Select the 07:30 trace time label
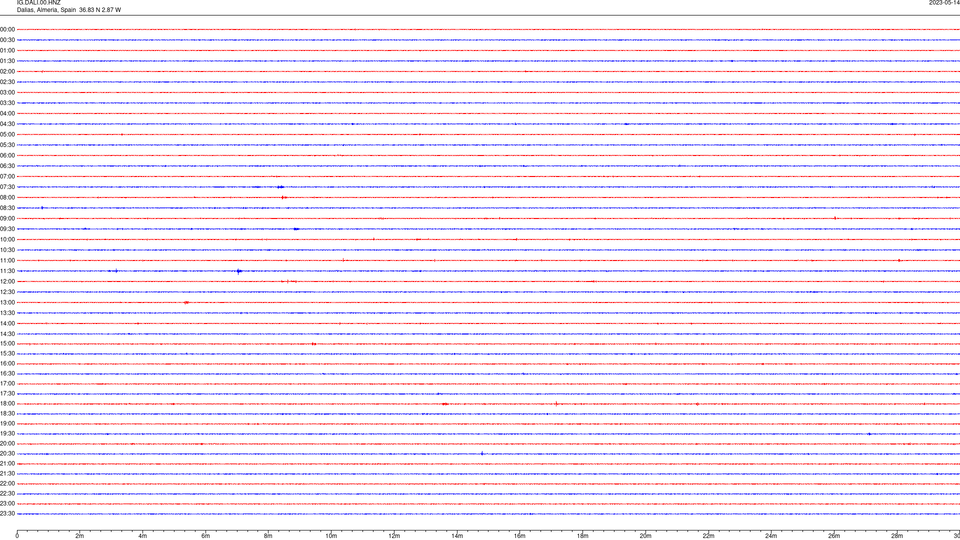 [x=7, y=187]
